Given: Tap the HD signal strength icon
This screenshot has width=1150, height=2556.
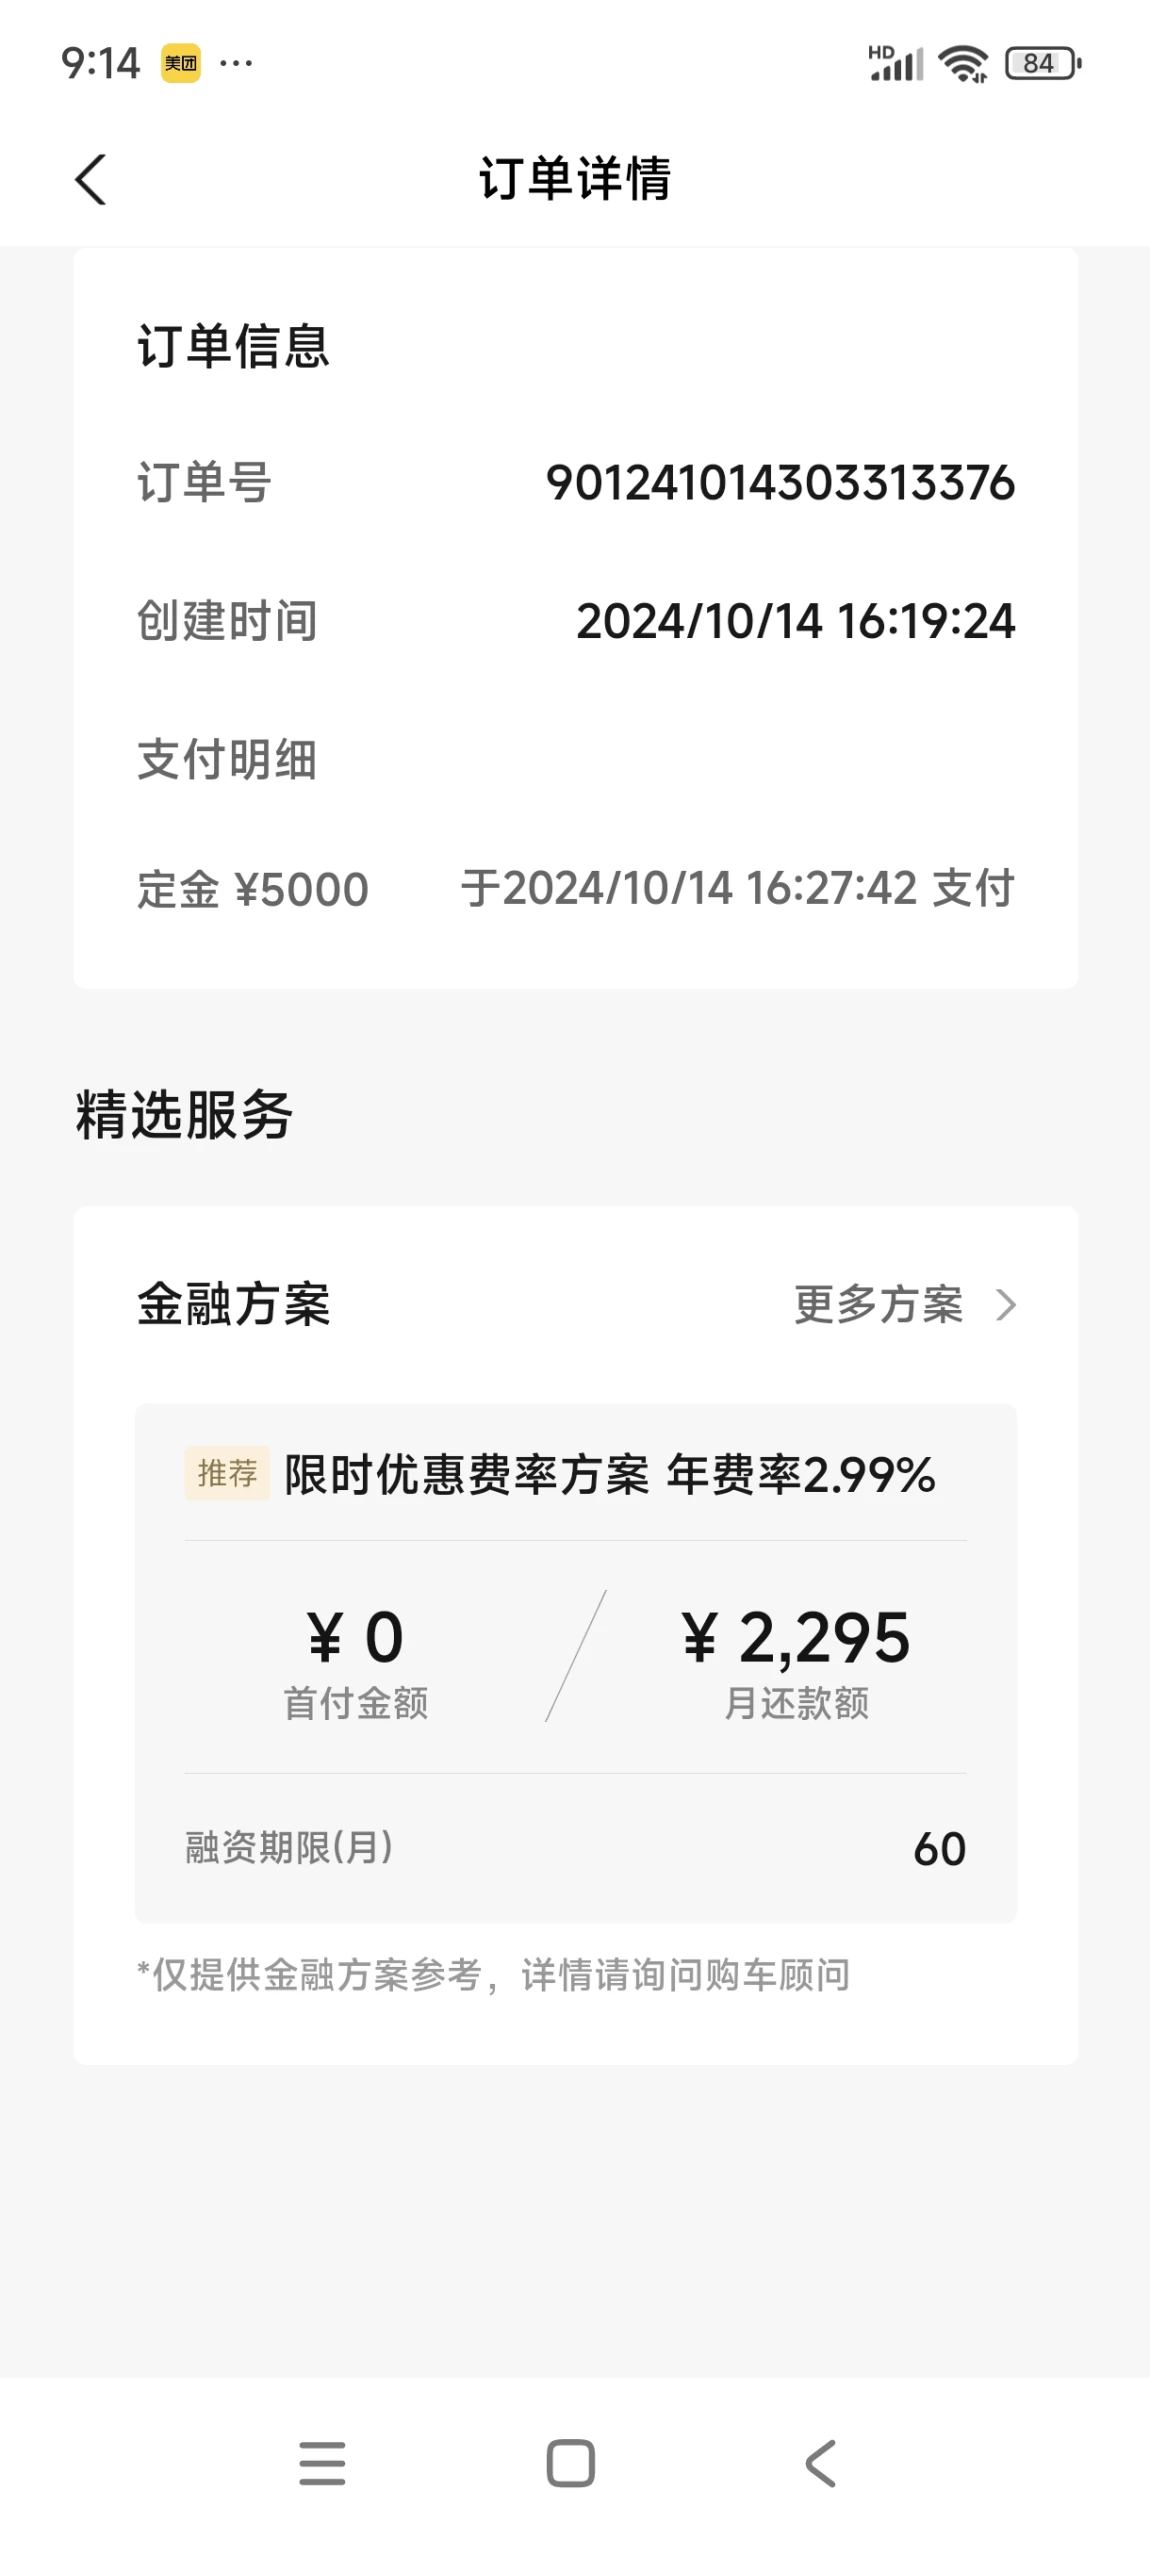Looking at the screenshot, I should pos(895,63).
